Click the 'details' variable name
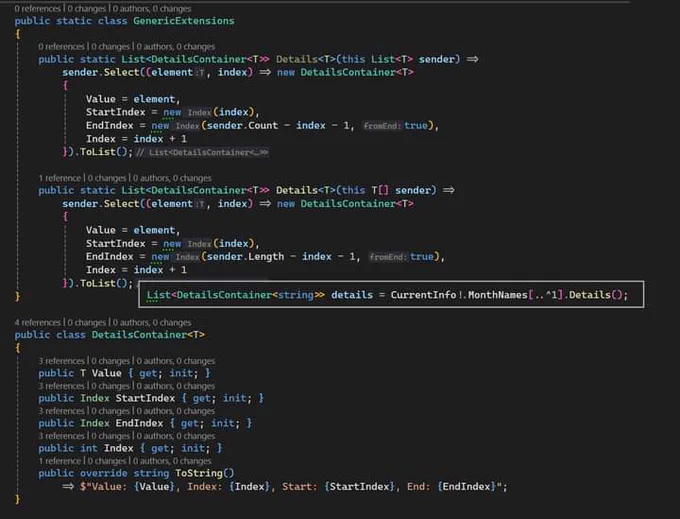This screenshot has width=680, height=519. [352, 295]
